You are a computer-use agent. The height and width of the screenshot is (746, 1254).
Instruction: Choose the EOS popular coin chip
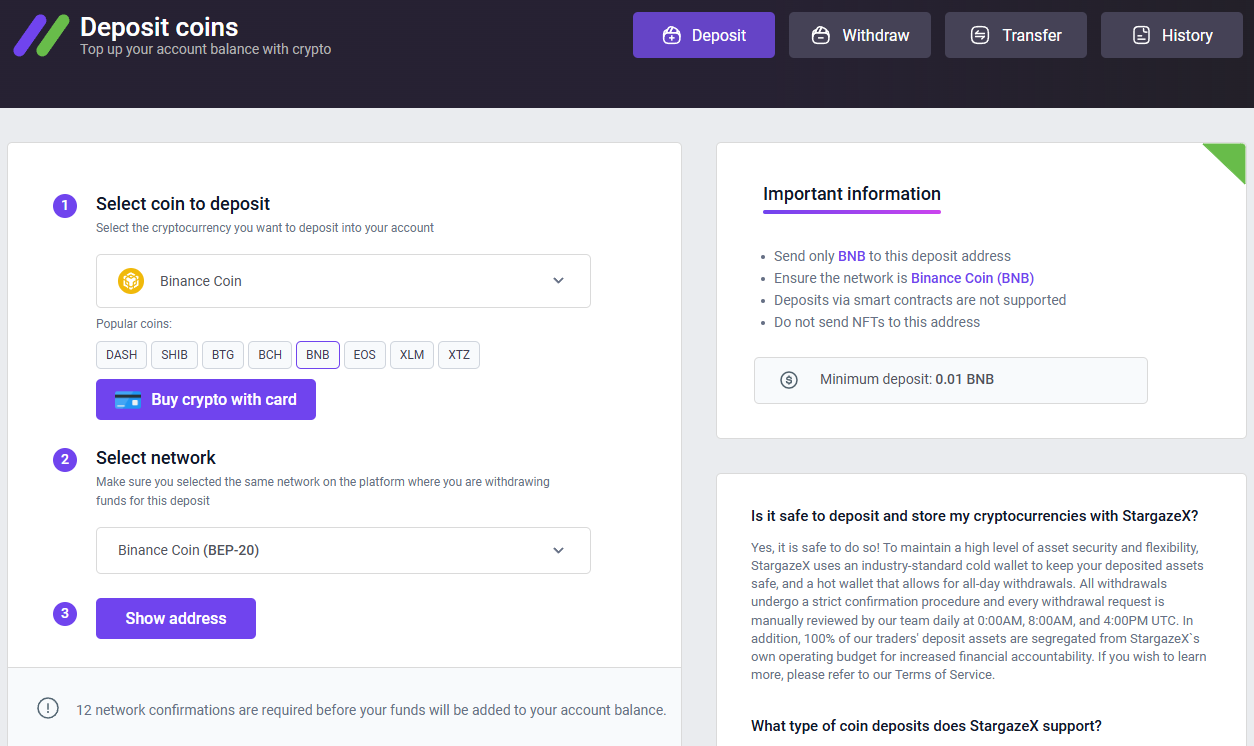(365, 355)
